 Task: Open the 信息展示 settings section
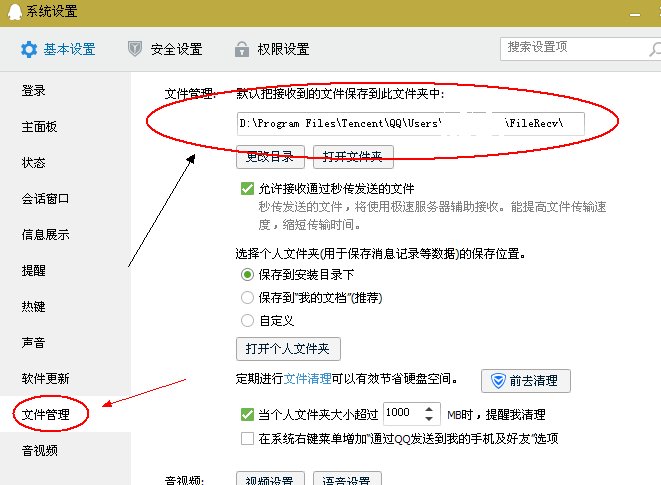[x=46, y=234]
